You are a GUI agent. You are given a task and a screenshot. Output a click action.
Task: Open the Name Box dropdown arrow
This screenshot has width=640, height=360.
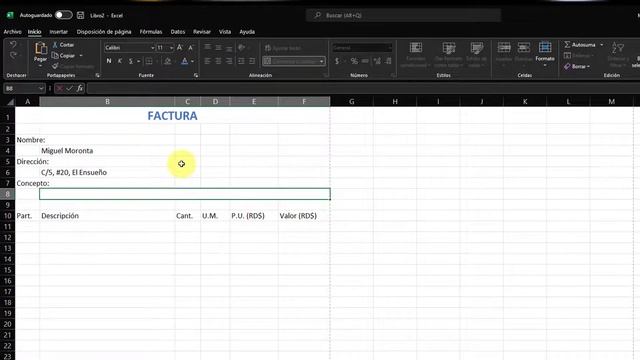(x=41, y=88)
